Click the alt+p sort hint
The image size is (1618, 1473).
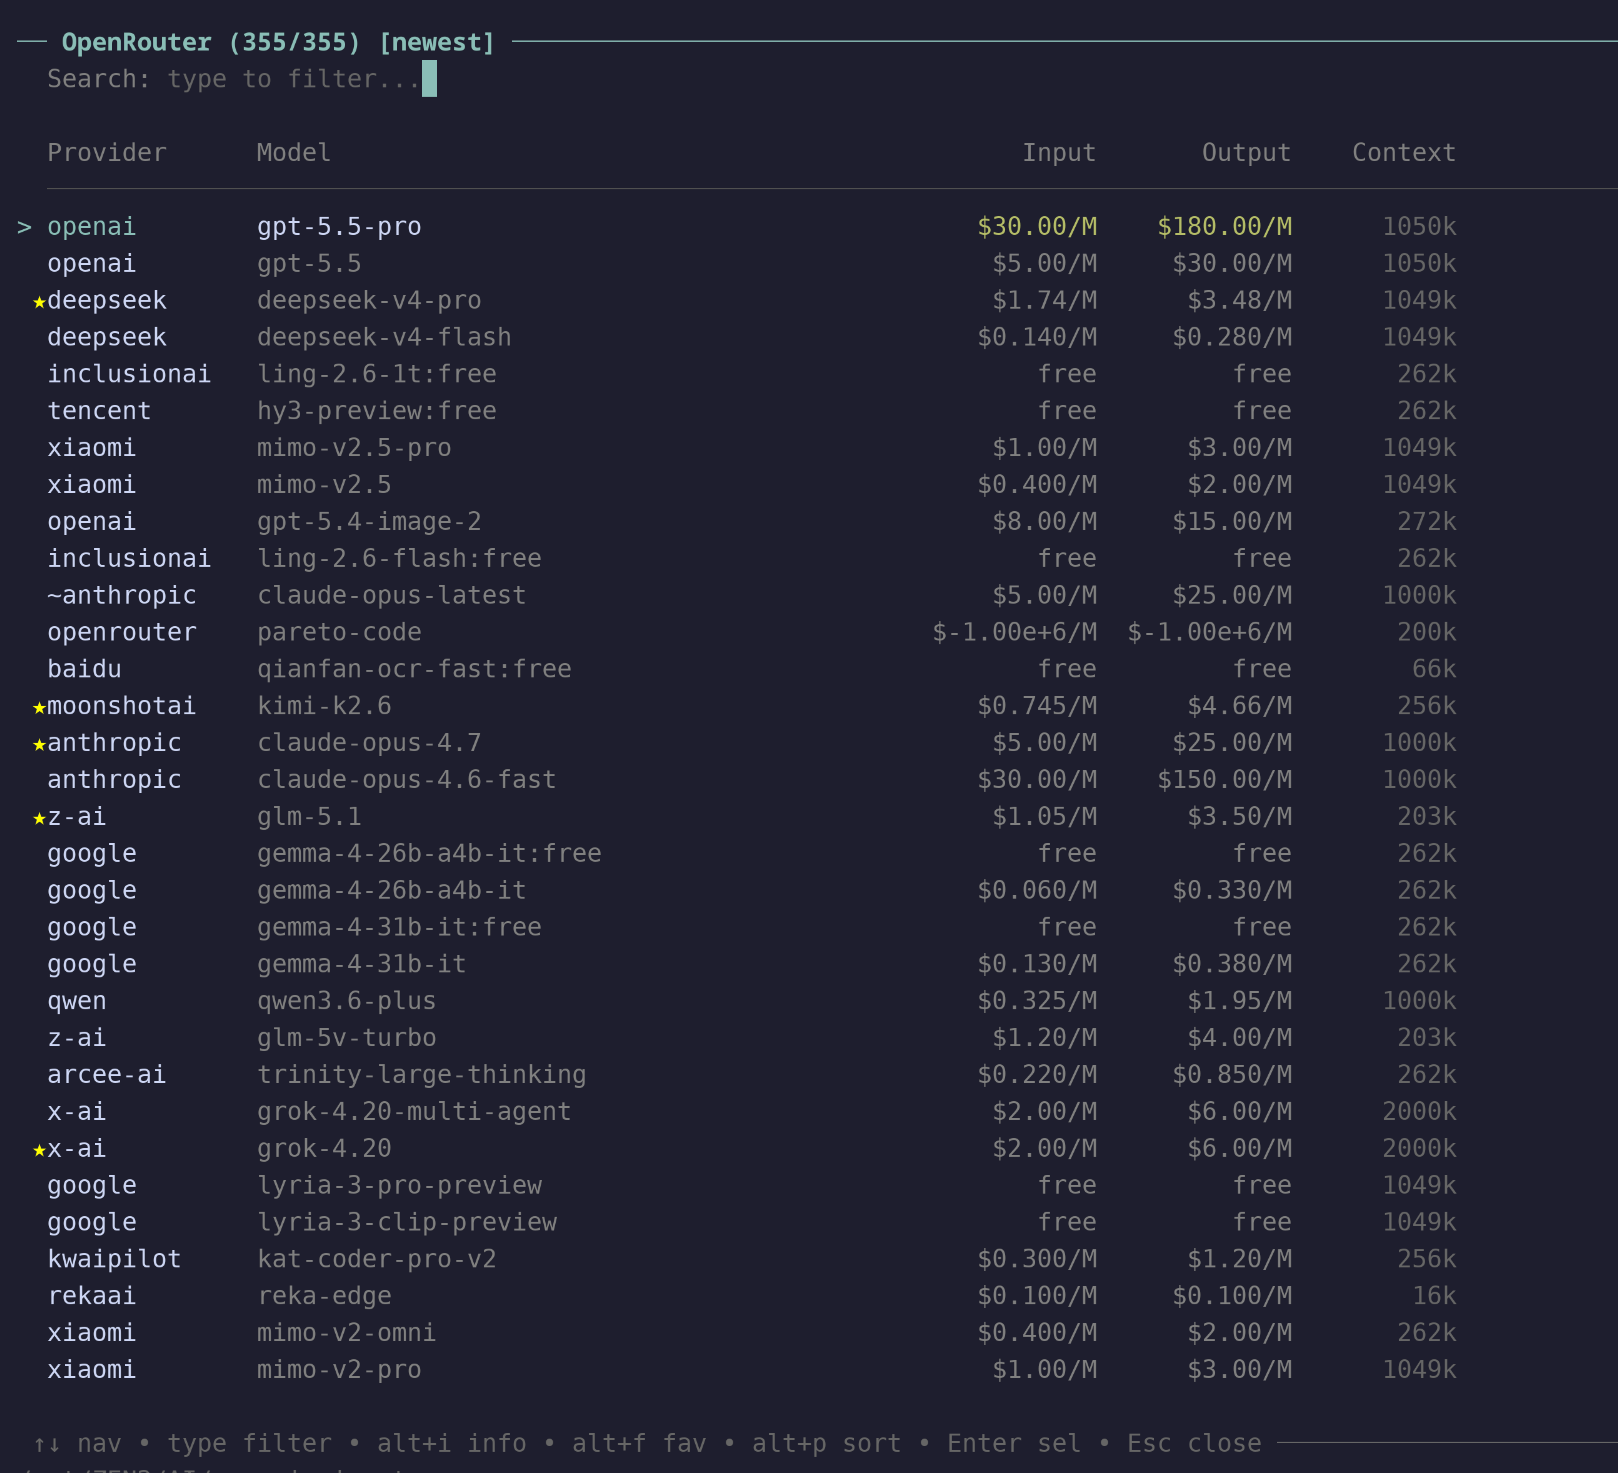click(x=827, y=1444)
